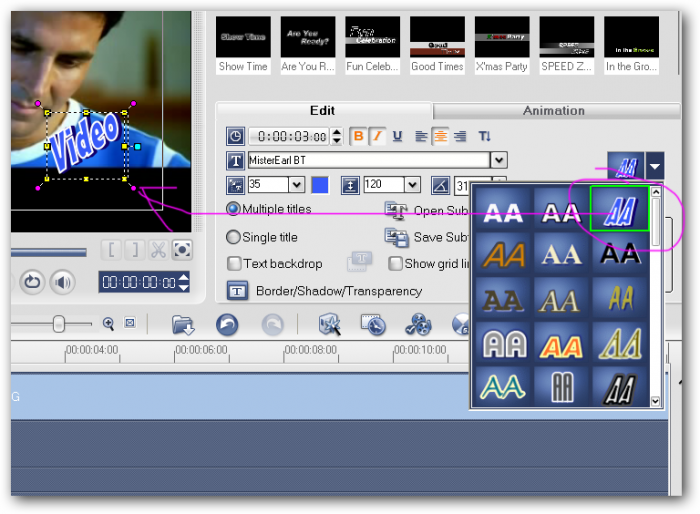
Task: Open the Track Manager film reel icon
Action: coord(418,325)
